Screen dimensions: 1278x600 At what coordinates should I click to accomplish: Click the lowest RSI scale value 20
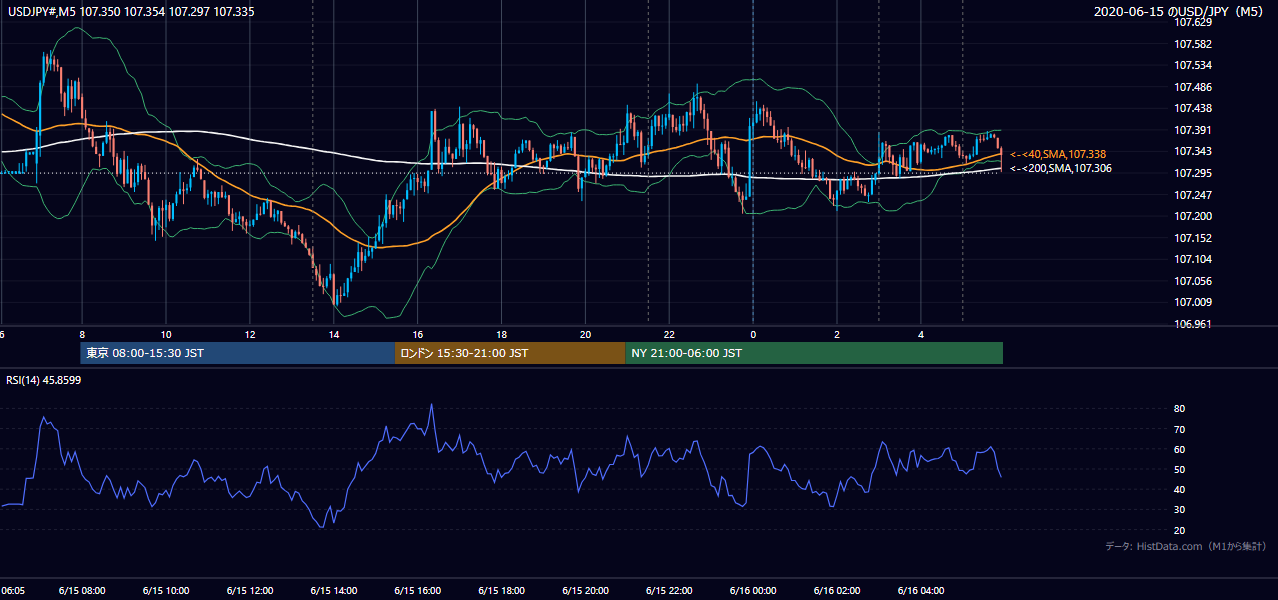(x=1180, y=530)
